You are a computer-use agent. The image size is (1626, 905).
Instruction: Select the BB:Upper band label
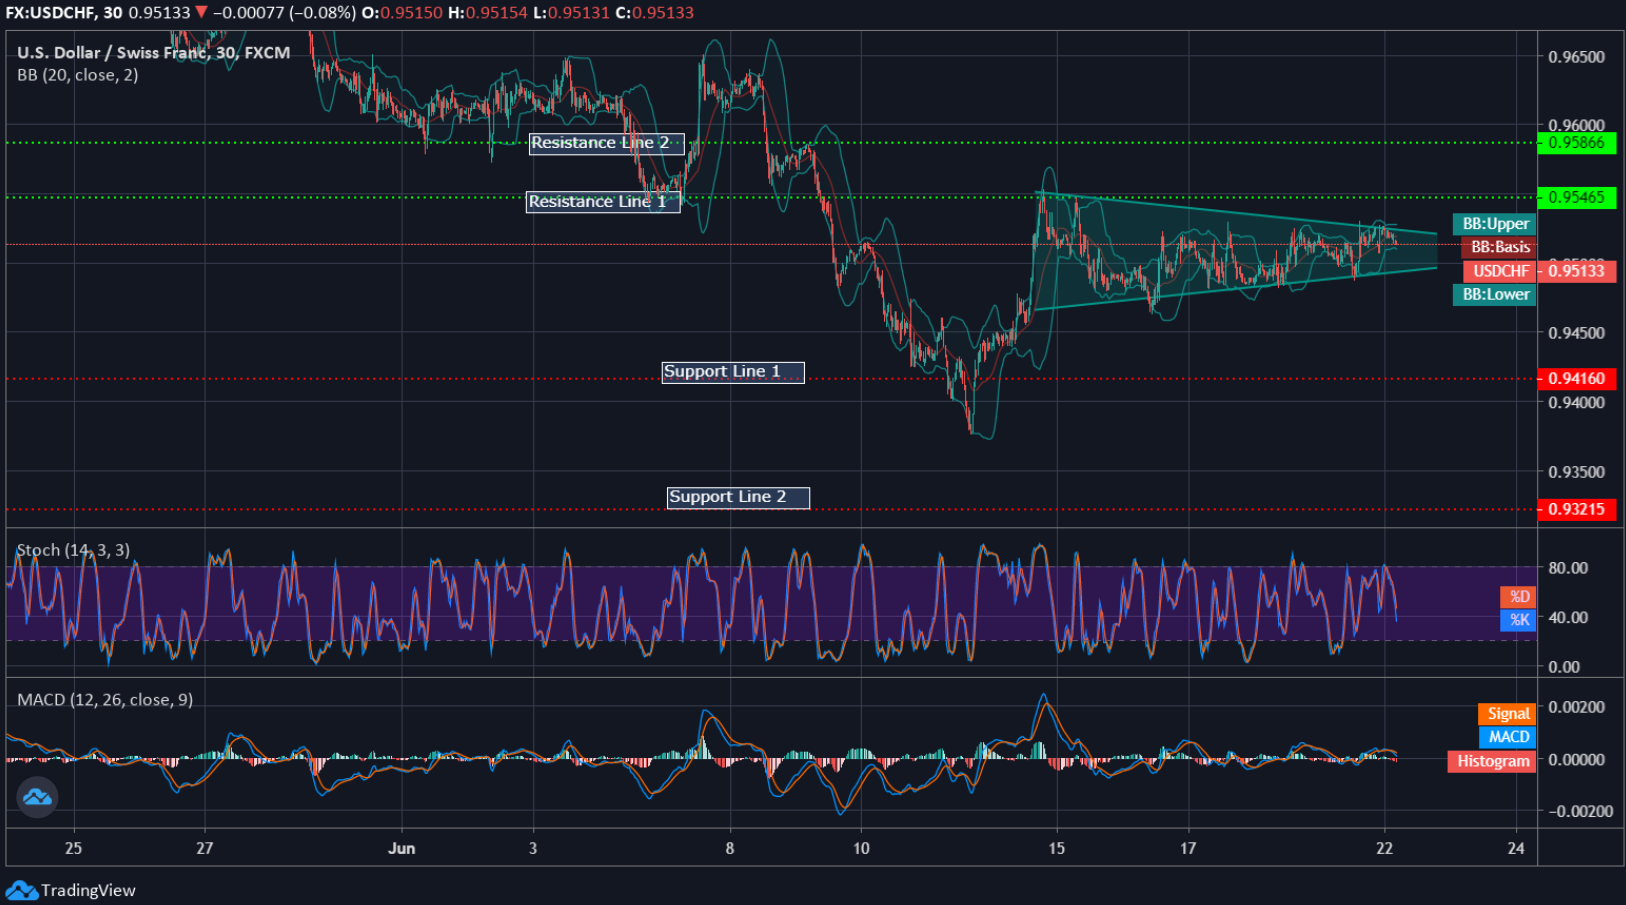[x=1494, y=224]
